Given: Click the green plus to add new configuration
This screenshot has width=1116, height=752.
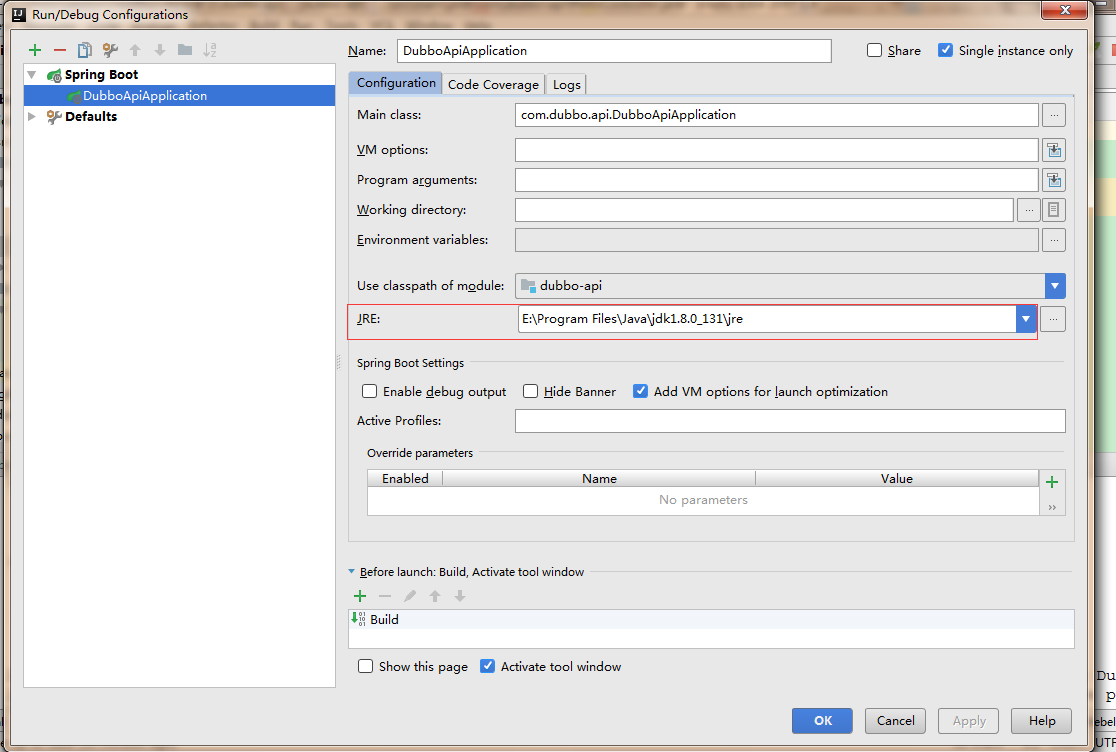Looking at the screenshot, I should tap(35, 50).
